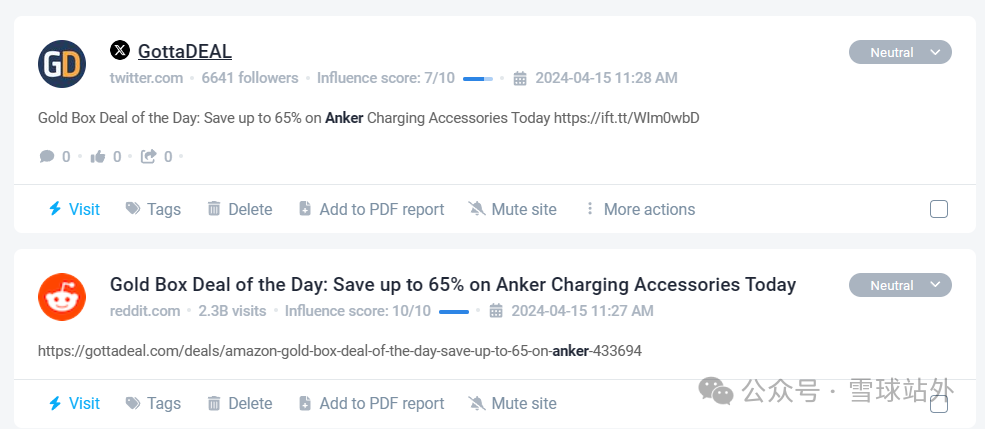Viewport: 985px width, 429px height.
Task: Visit the Reddit mention
Action: click(x=74, y=404)
